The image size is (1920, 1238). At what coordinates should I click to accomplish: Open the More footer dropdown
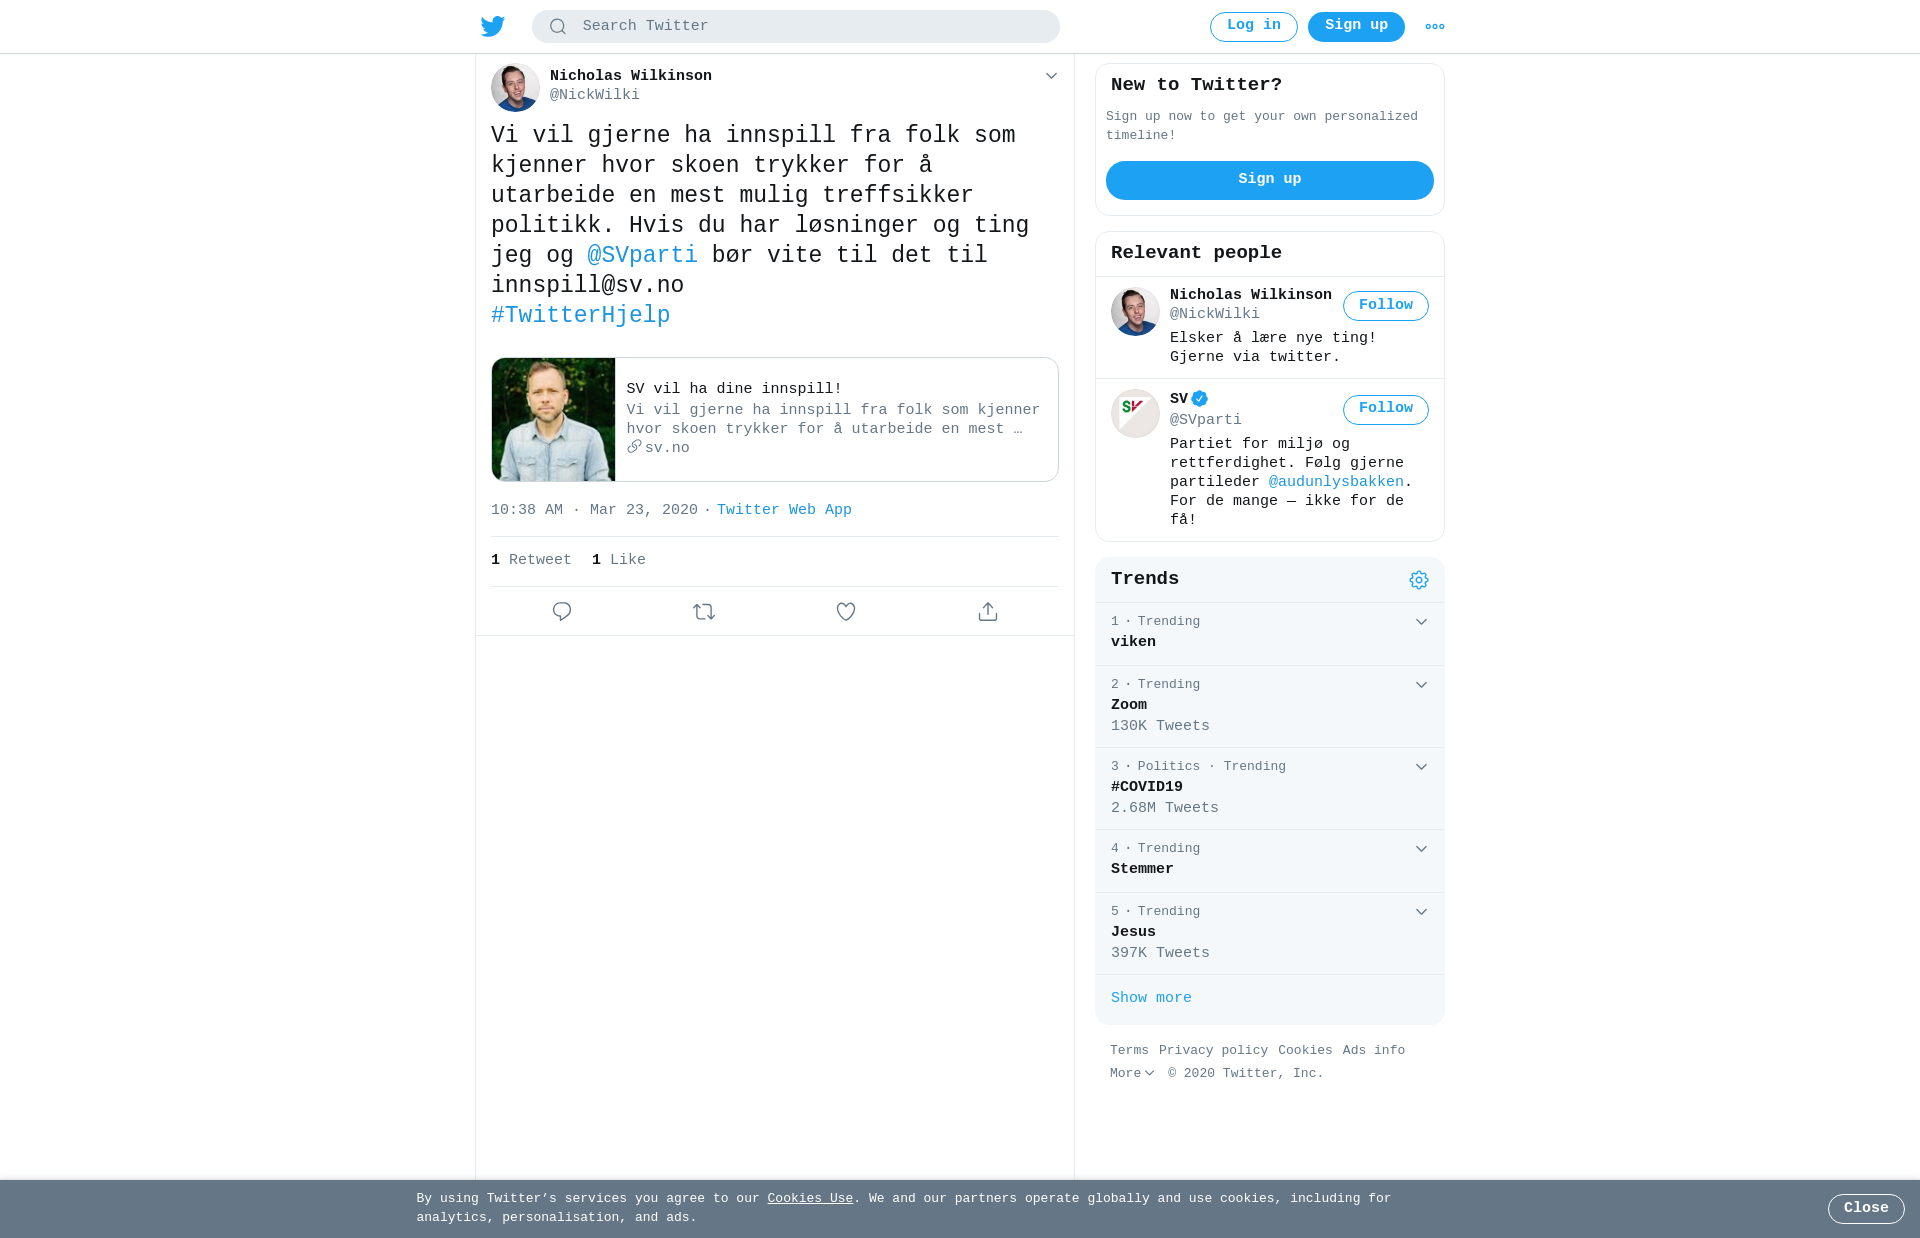1132,1073
